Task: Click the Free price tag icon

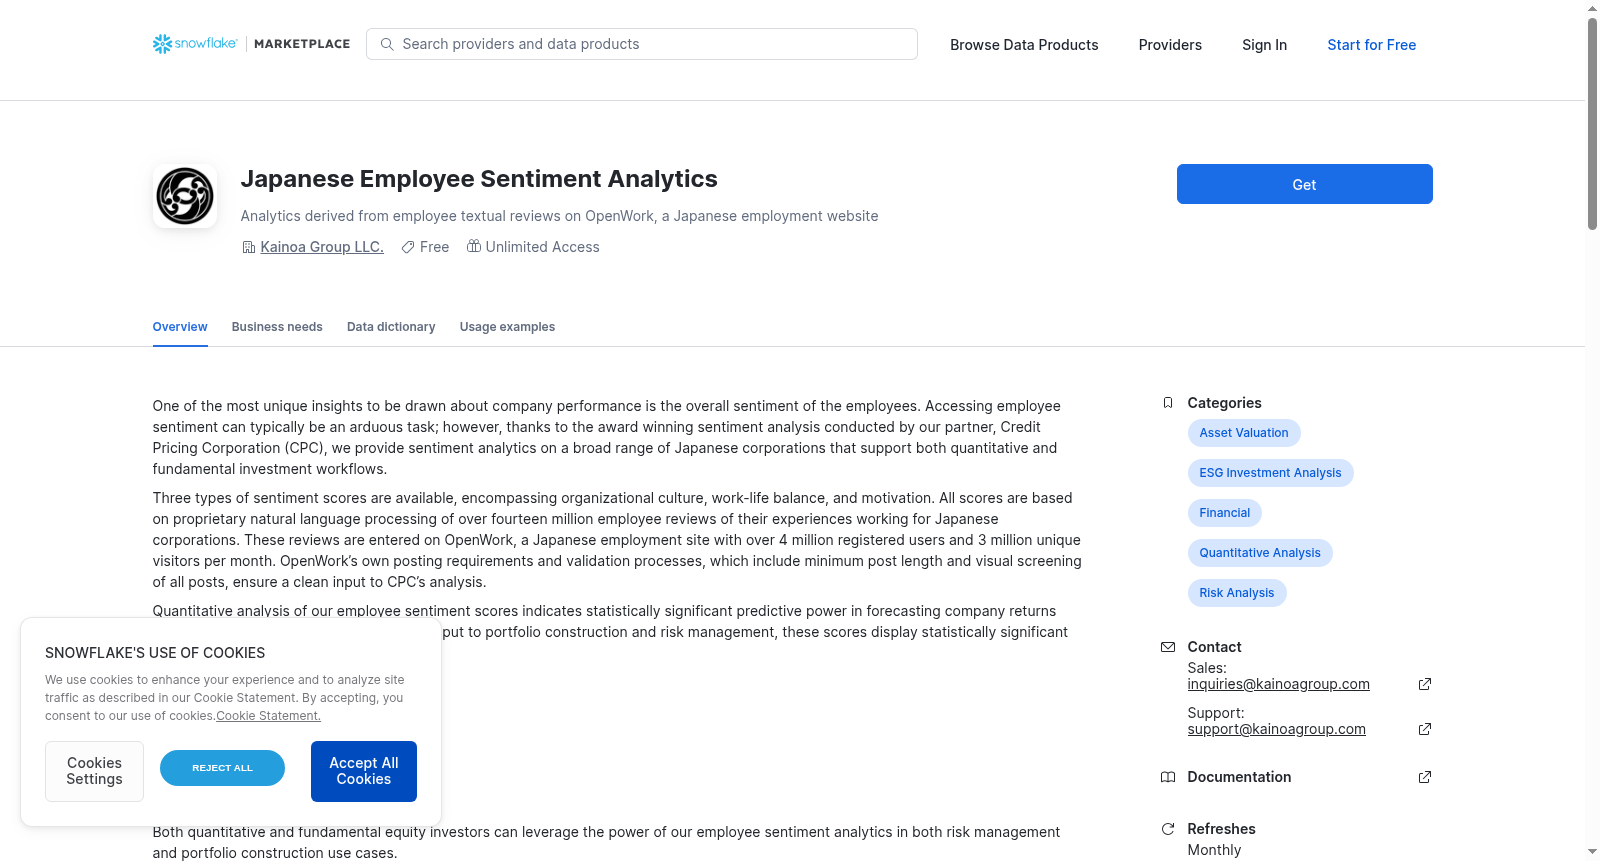Action: 408,247
